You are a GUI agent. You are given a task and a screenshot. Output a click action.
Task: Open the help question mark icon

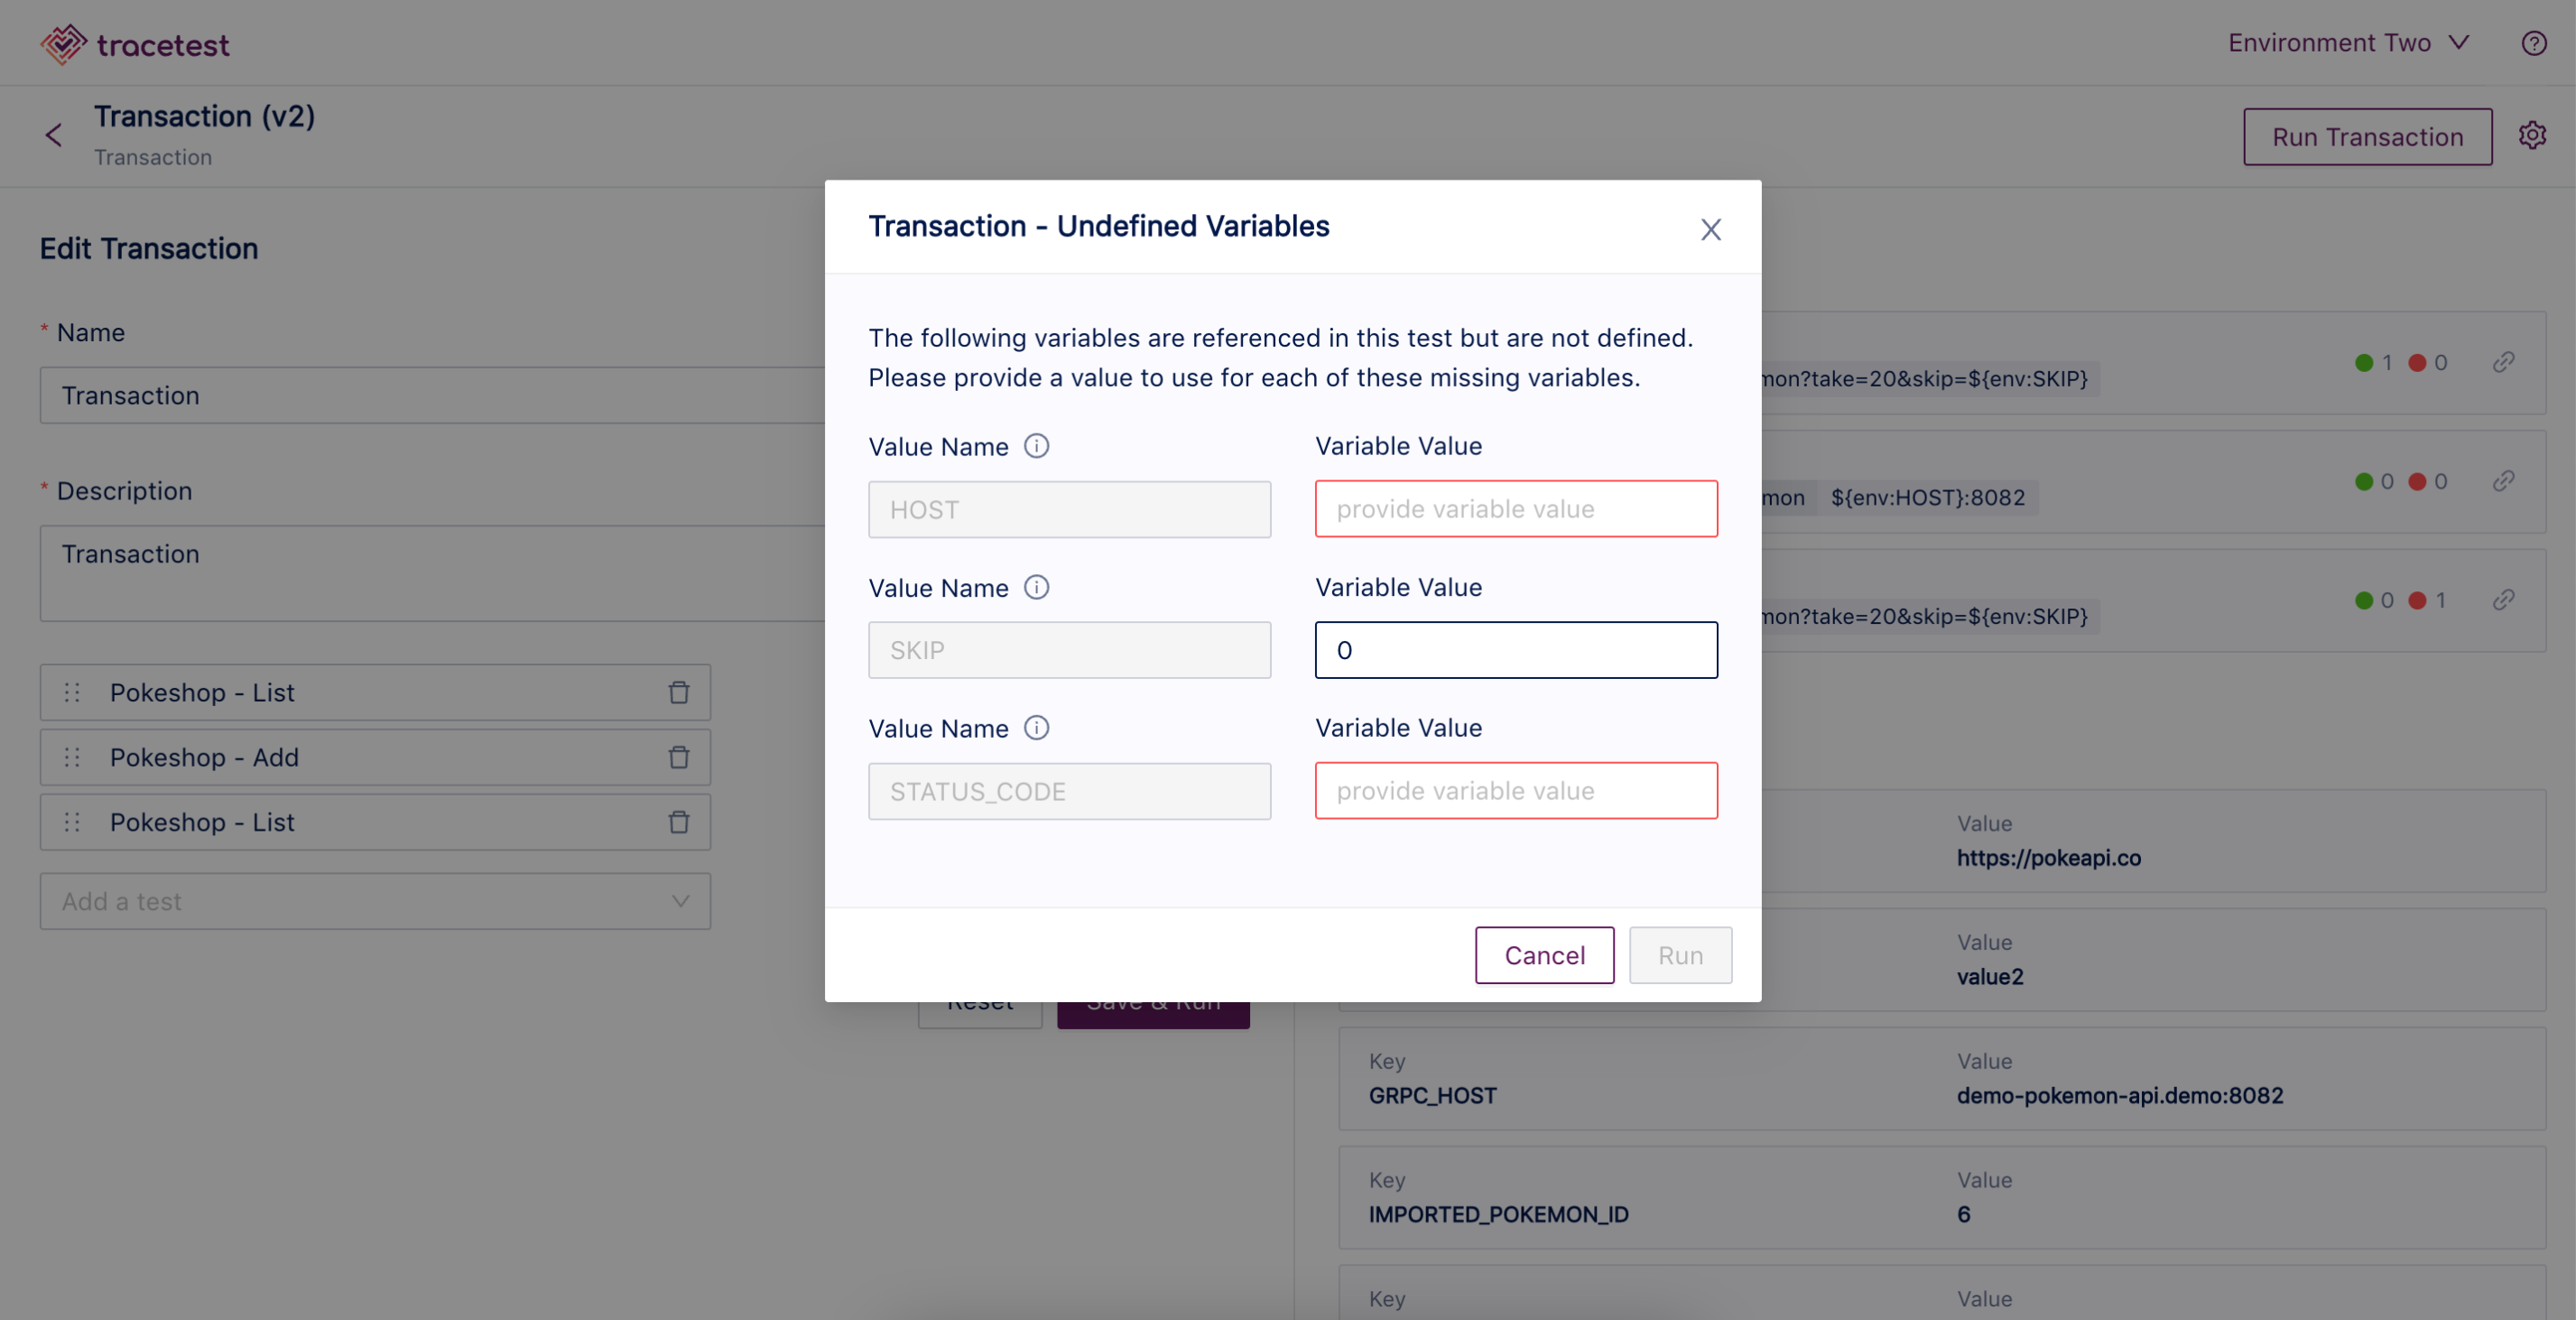2533,43
